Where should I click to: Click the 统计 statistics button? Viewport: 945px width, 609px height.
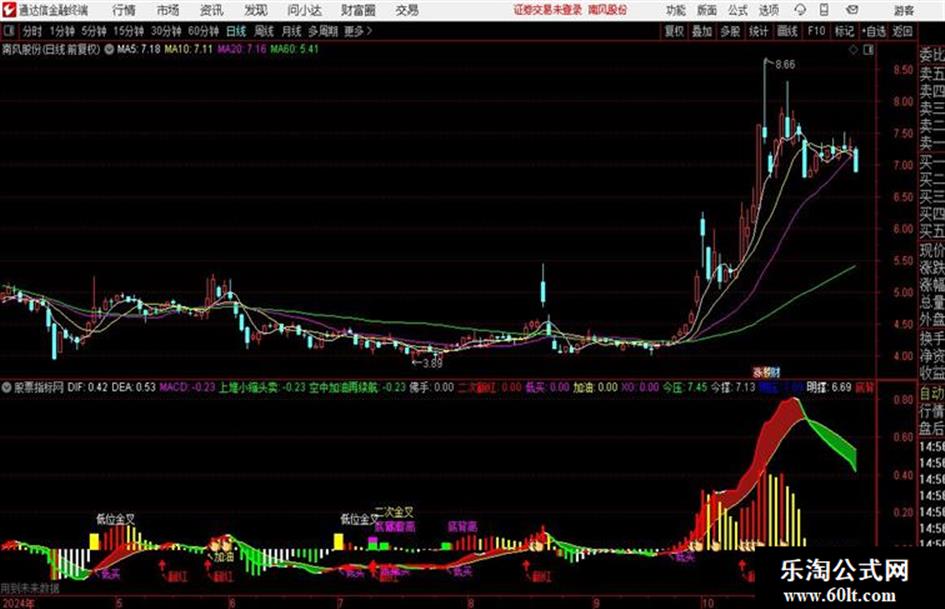[758, 31]
